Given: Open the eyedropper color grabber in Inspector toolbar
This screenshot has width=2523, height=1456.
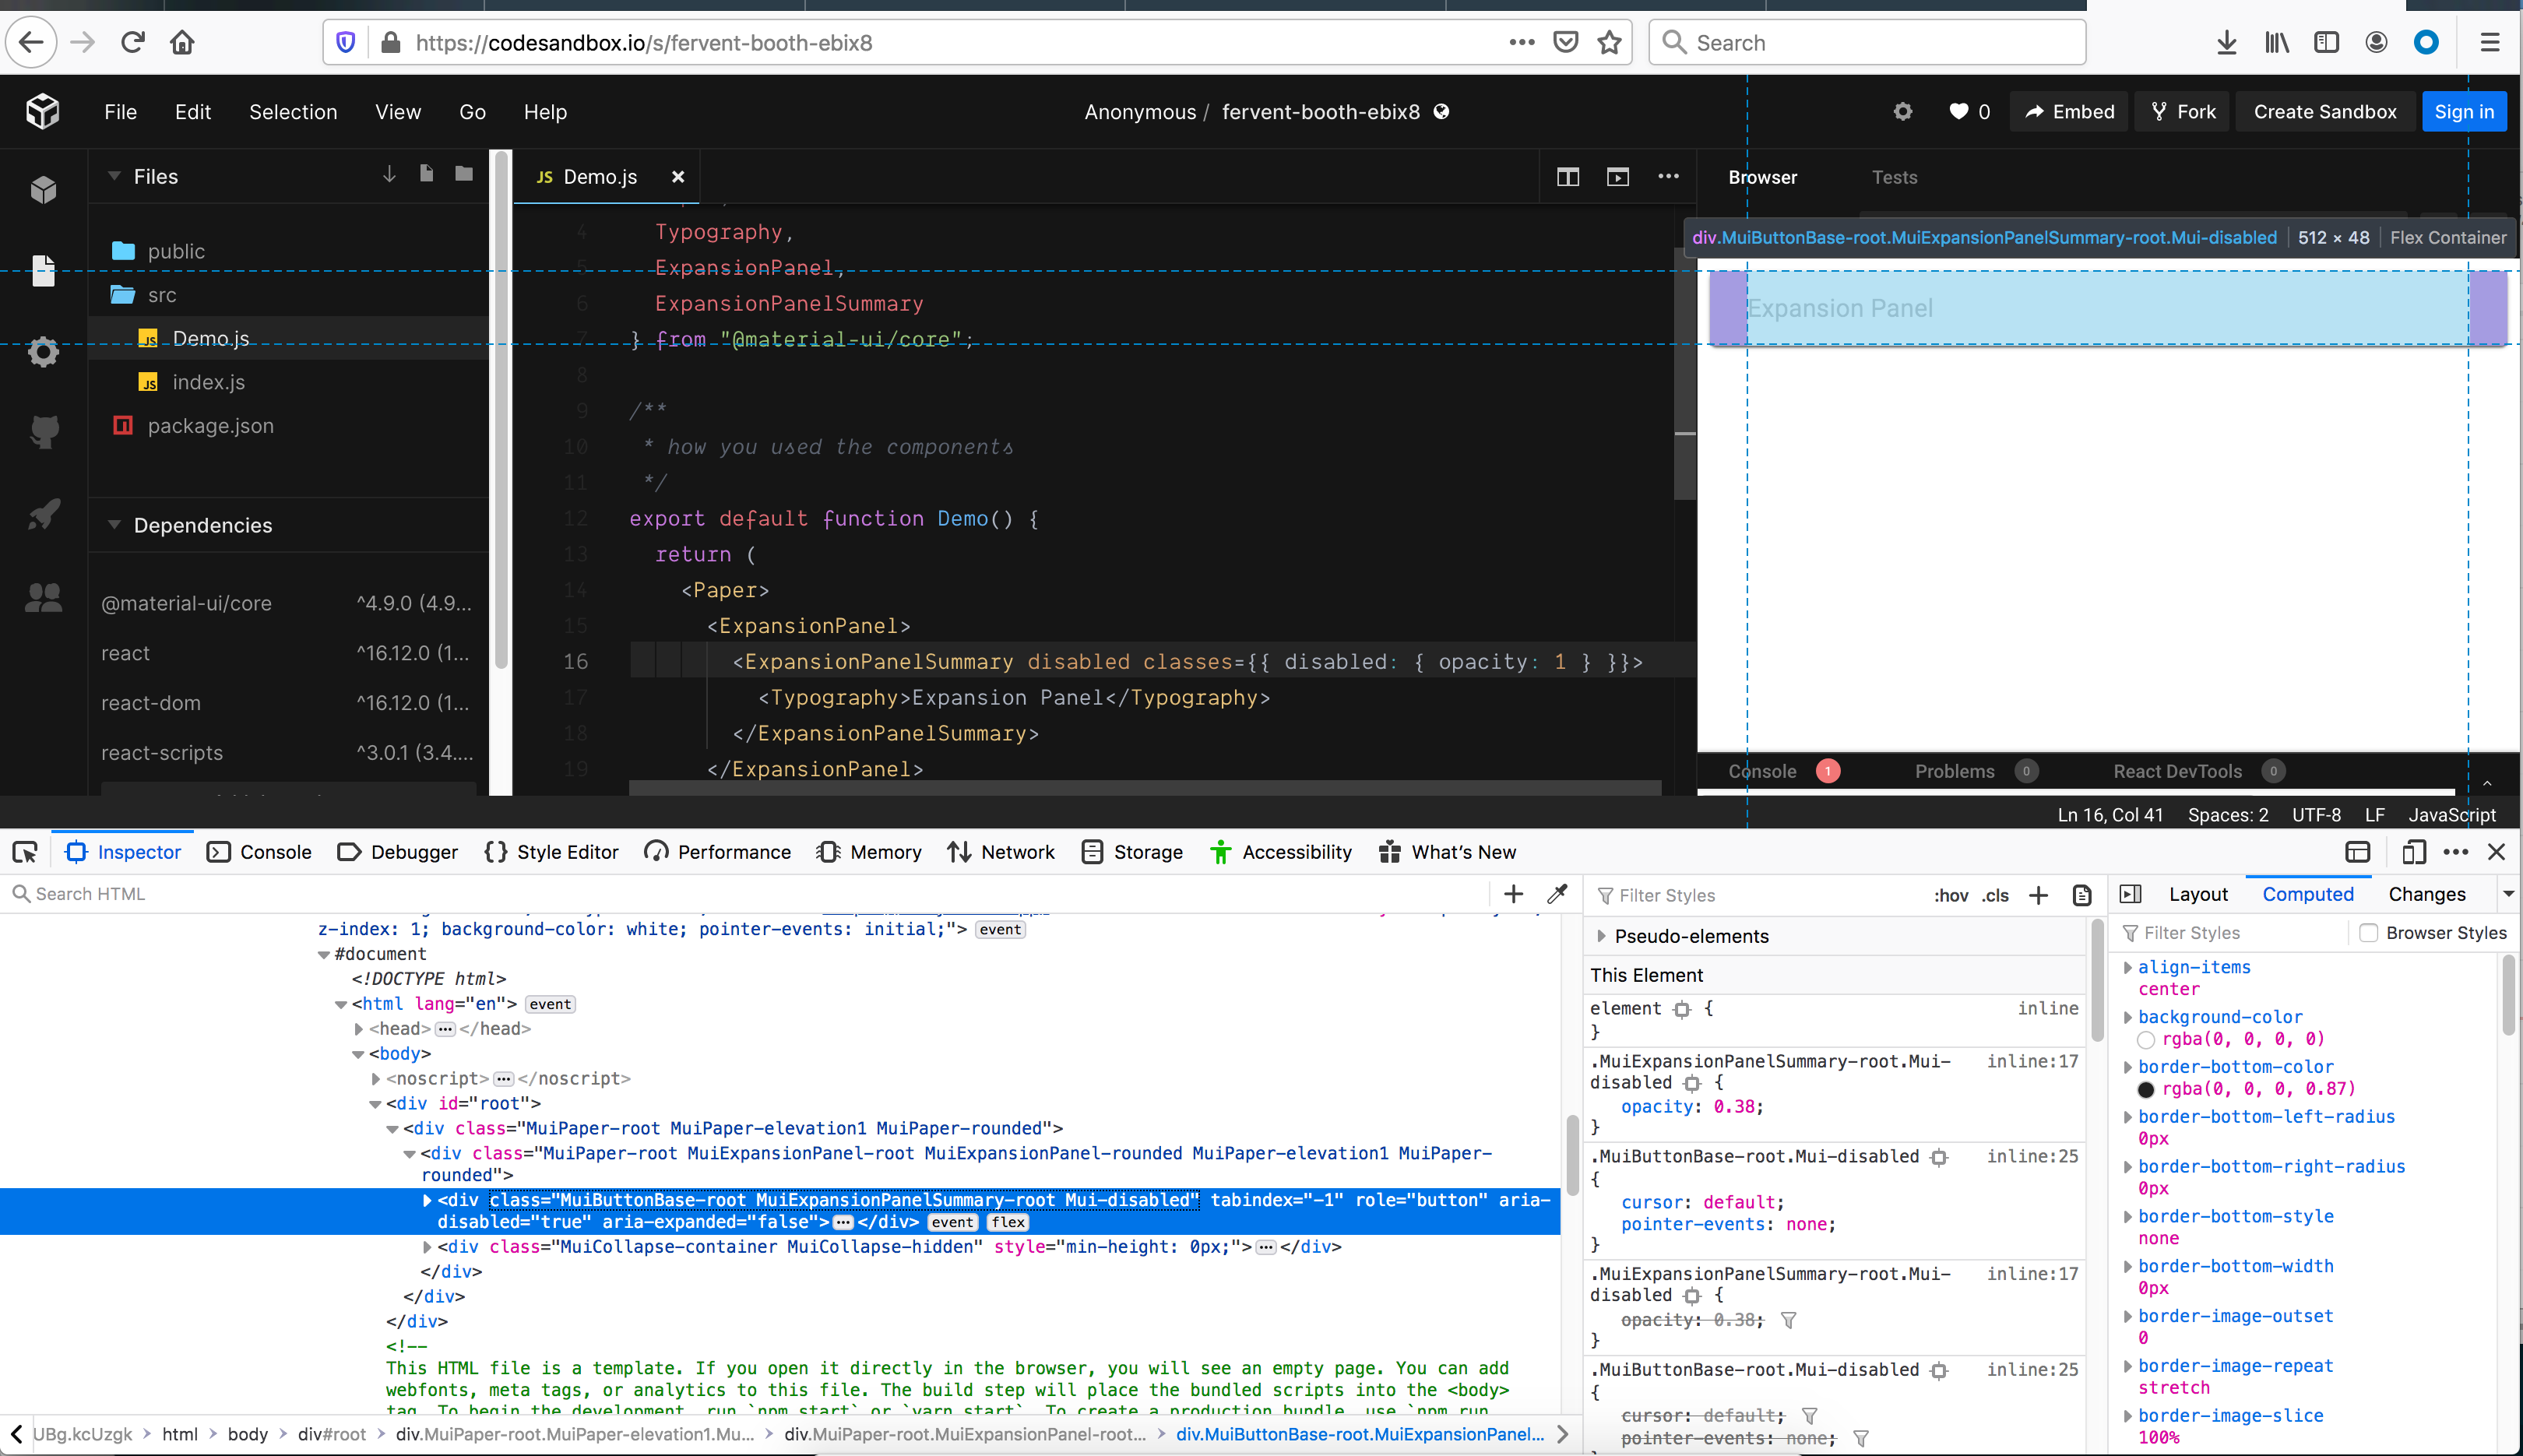Looking at the screenshot, I should pyautogui.click(x=1557, y=894).
